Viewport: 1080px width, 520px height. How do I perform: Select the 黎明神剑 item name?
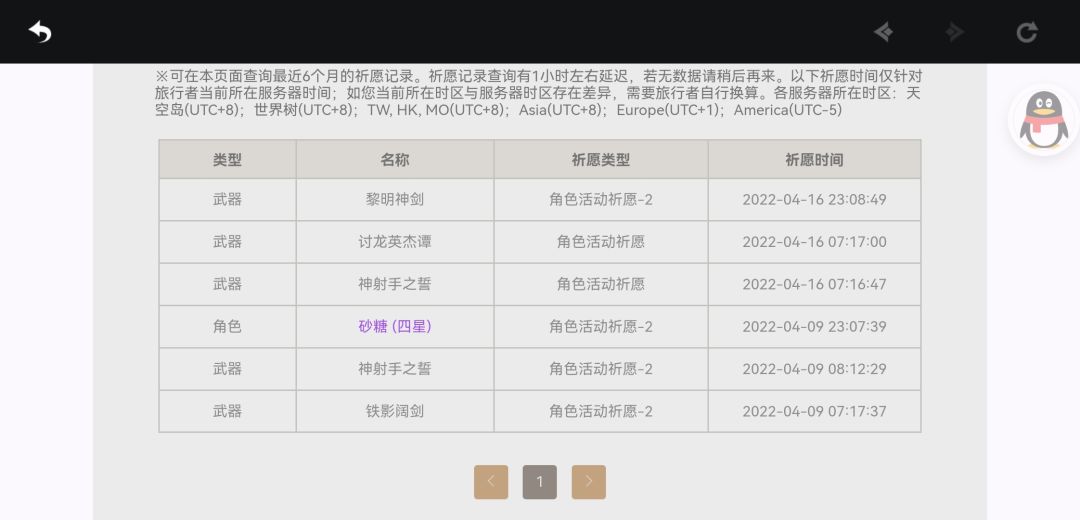click(395, 200)
